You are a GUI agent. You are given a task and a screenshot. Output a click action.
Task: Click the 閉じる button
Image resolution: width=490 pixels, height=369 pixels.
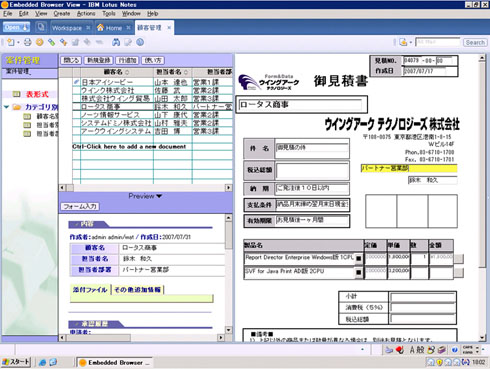(71, 60)
